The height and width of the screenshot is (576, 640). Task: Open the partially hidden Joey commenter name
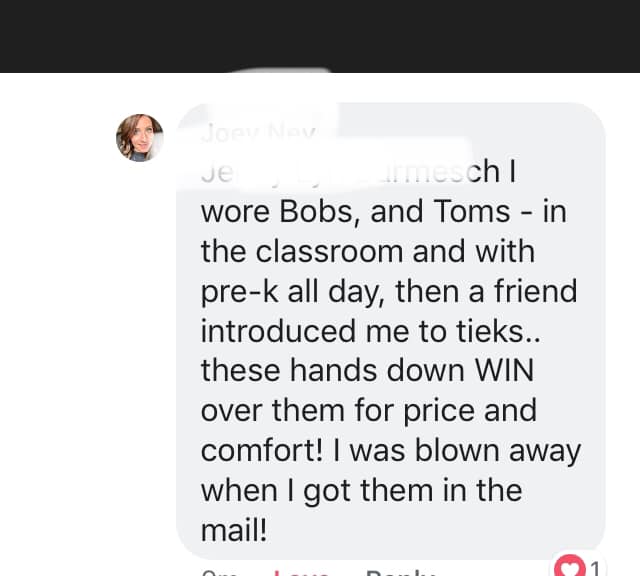pyautogui.click(x=259, y=133)
